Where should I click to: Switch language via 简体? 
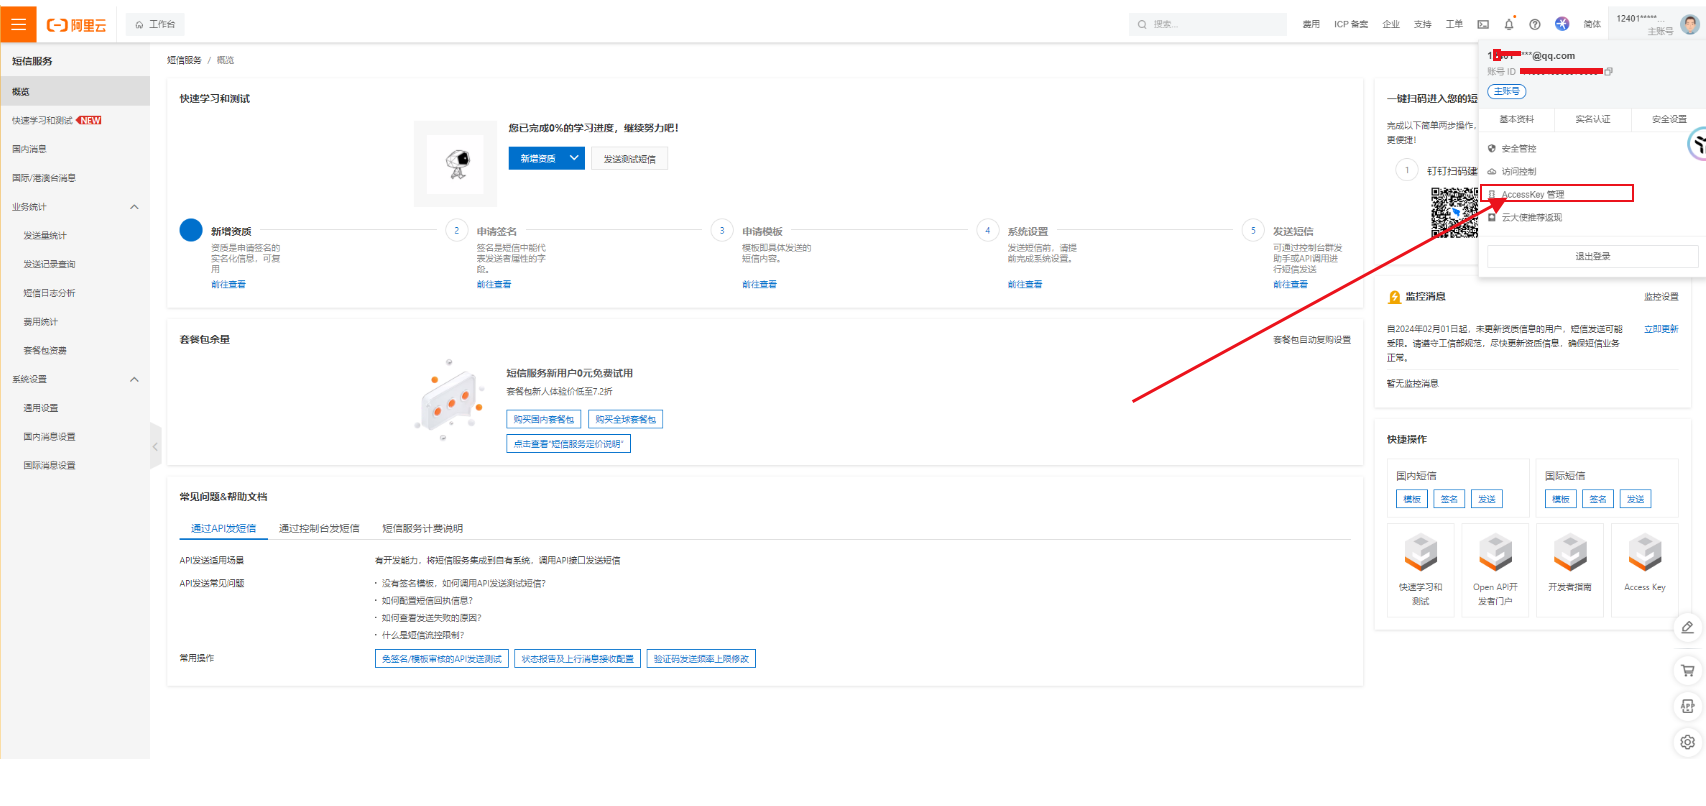[1592, 24]
